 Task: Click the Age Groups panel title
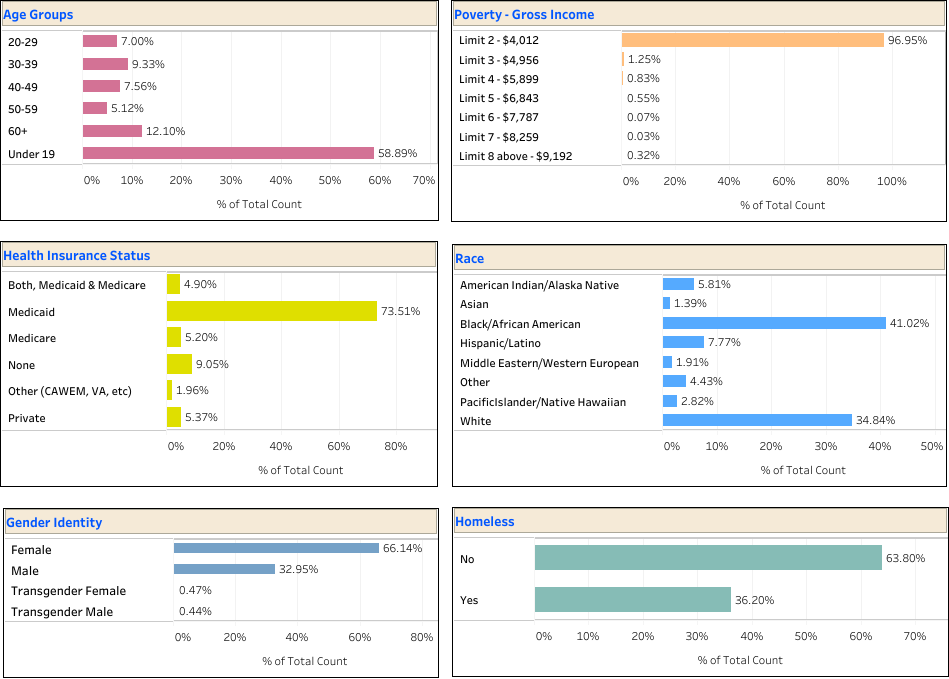(x=38, y=14)
